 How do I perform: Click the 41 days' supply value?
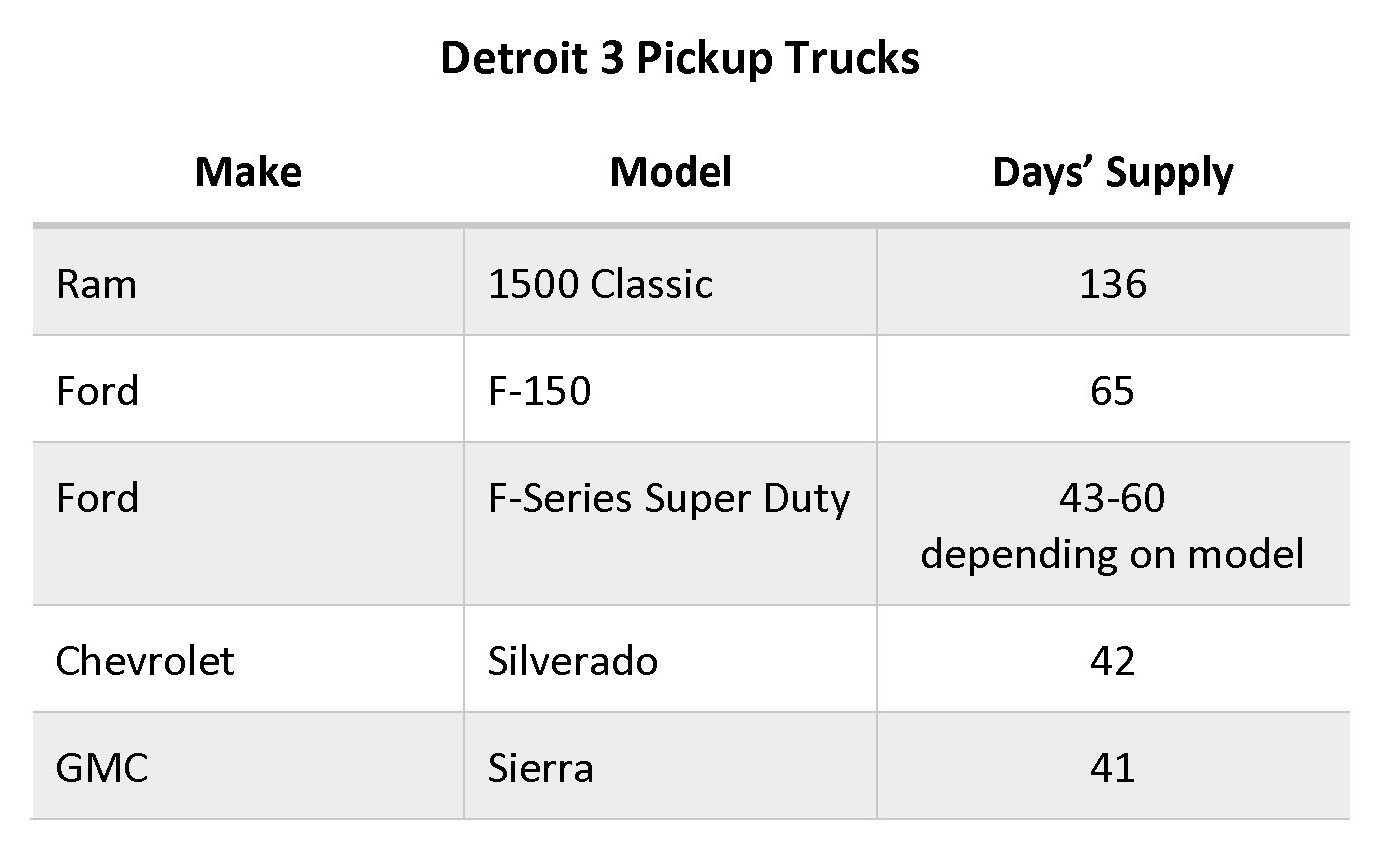1113,768
